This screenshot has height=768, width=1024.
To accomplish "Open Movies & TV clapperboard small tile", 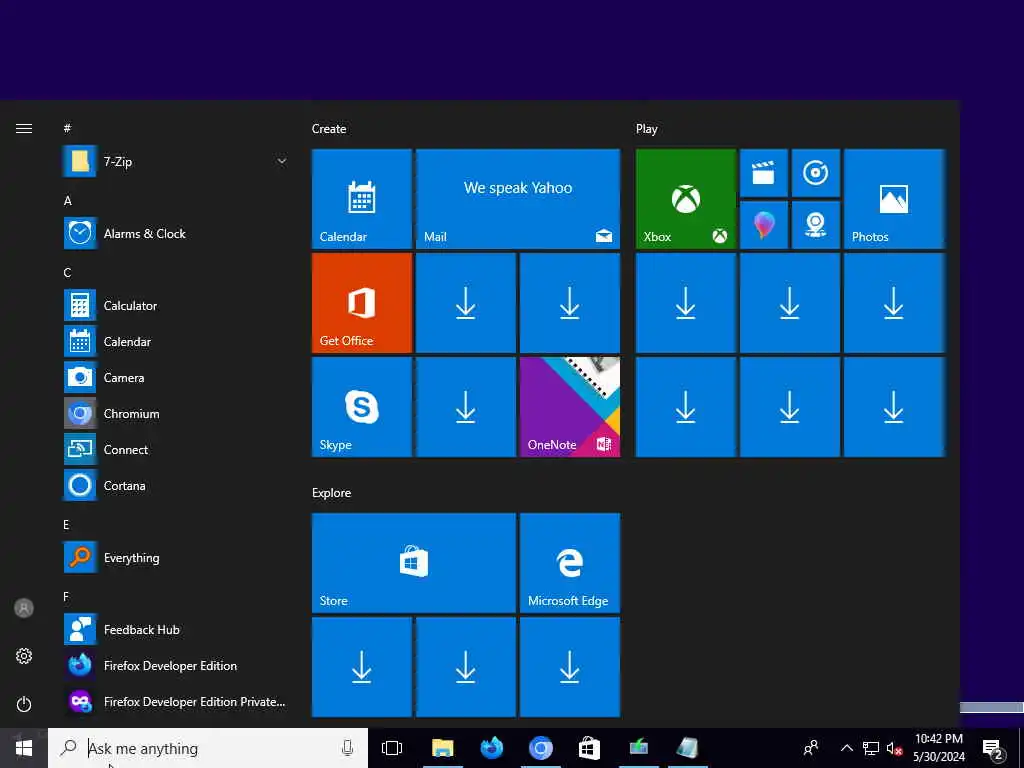I will coord(763,173).
